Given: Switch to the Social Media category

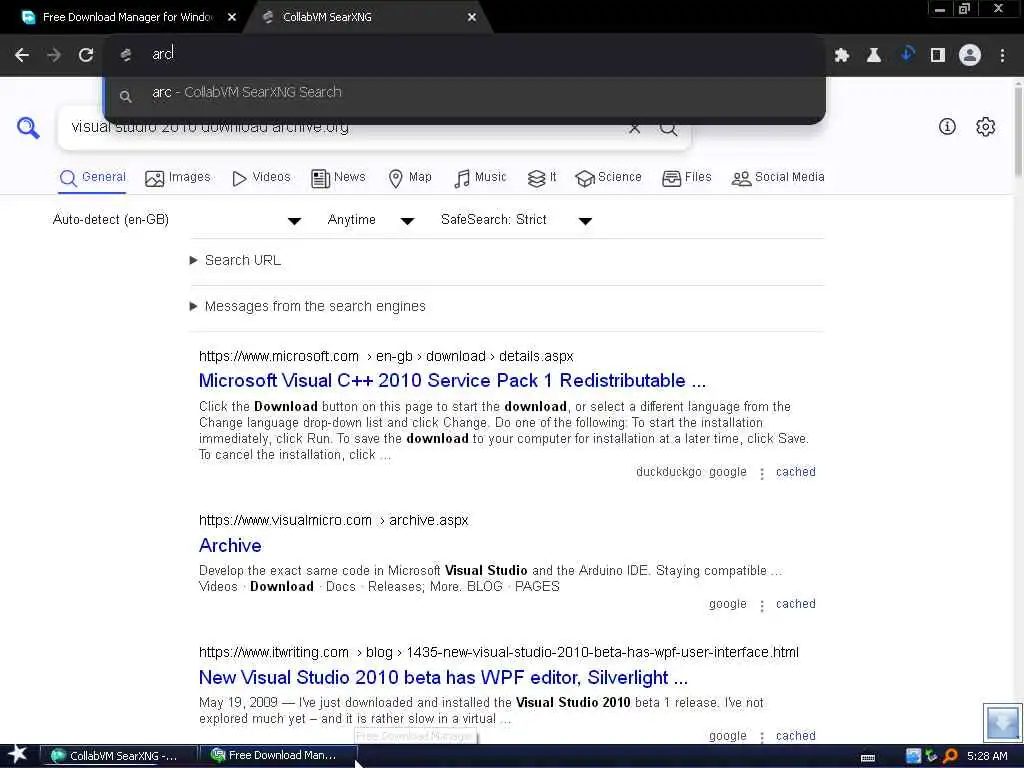Looking at the screenshot, I should pyautogui.click(x=778, y=178).
